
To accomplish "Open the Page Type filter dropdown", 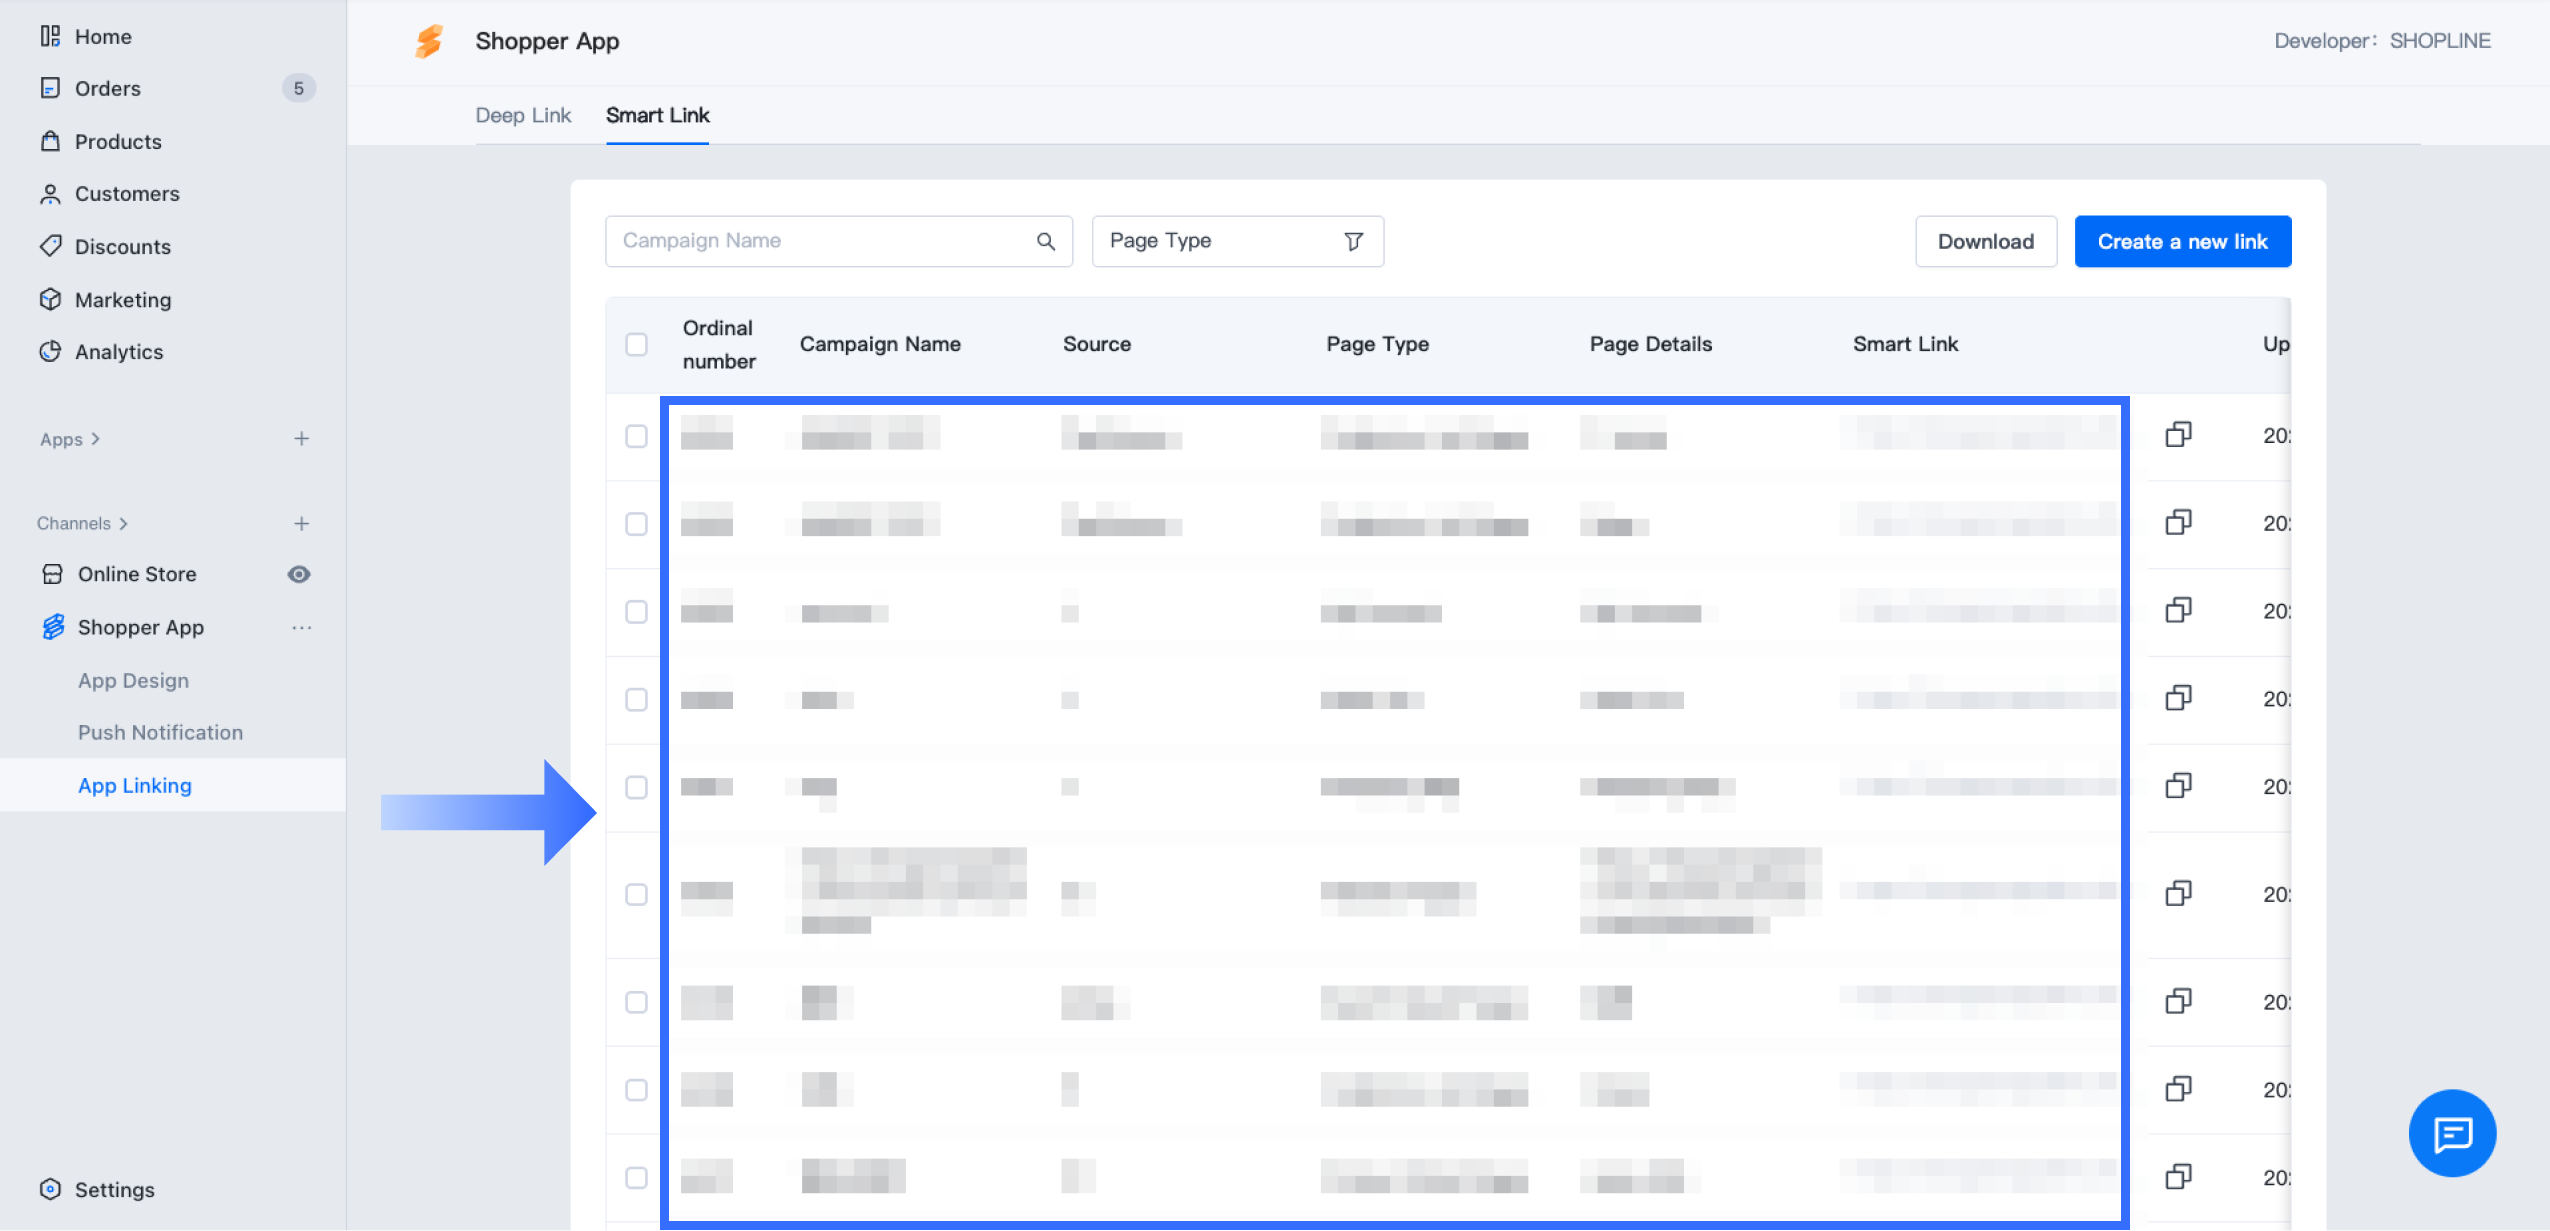I will click(x=1237, y=241).
